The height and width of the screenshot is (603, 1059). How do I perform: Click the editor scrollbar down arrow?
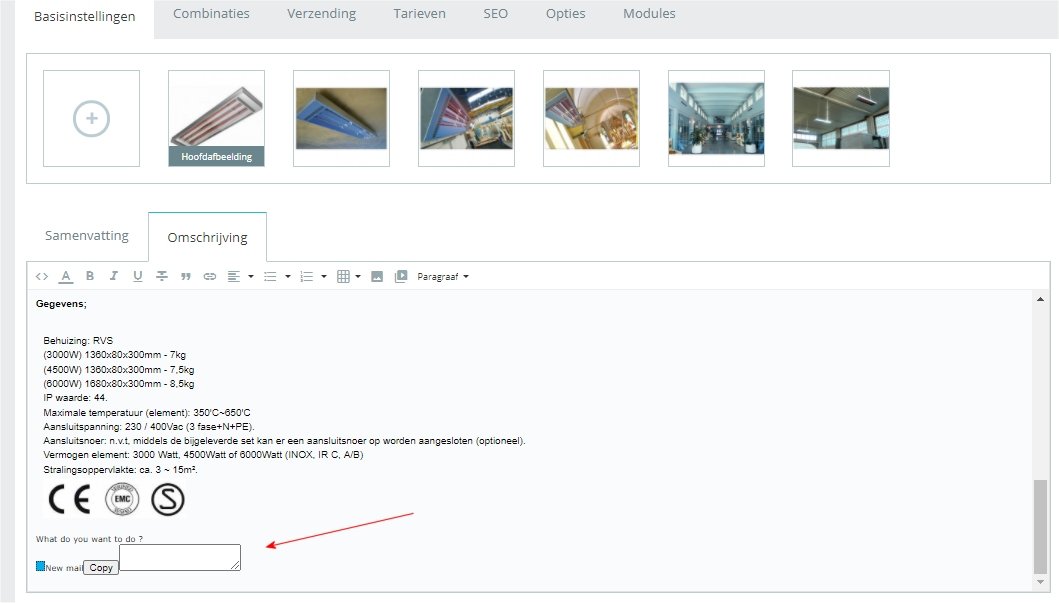[x=1040, y=582]
